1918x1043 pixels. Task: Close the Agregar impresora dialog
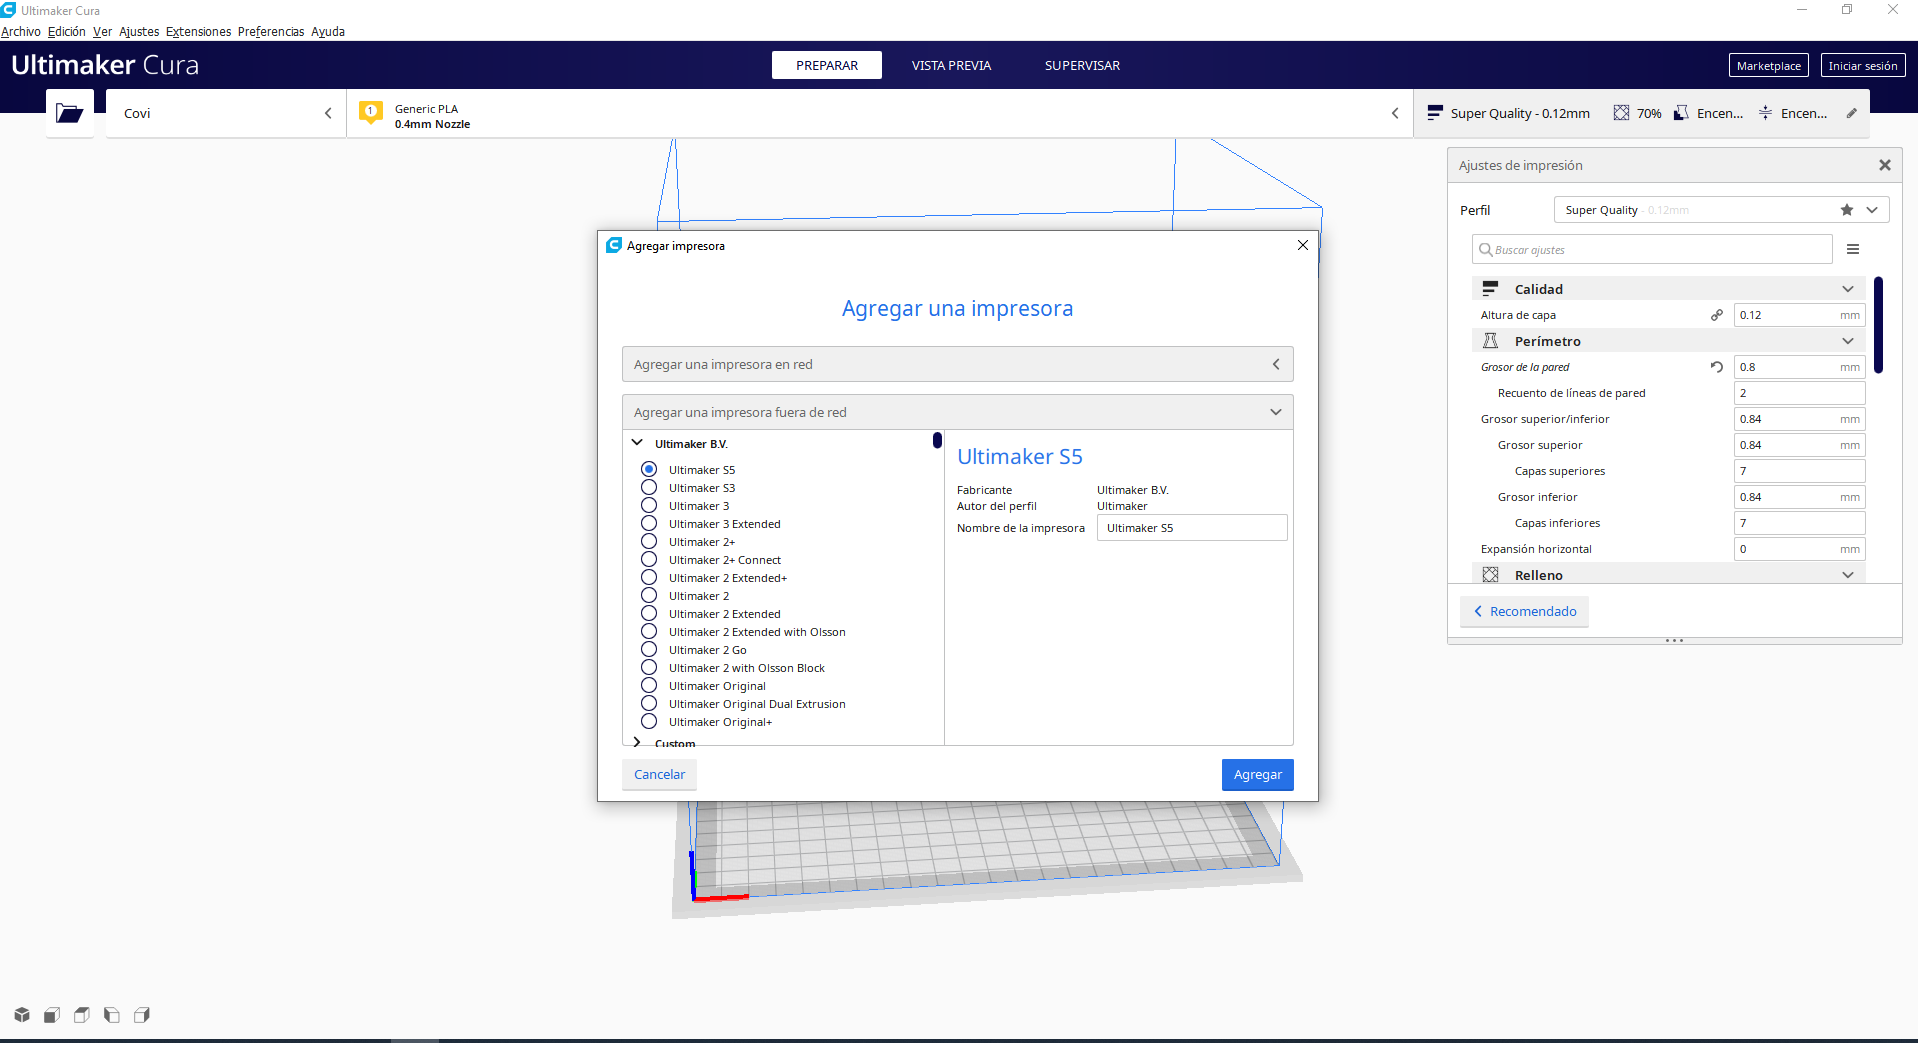(x=1303, y=245)
